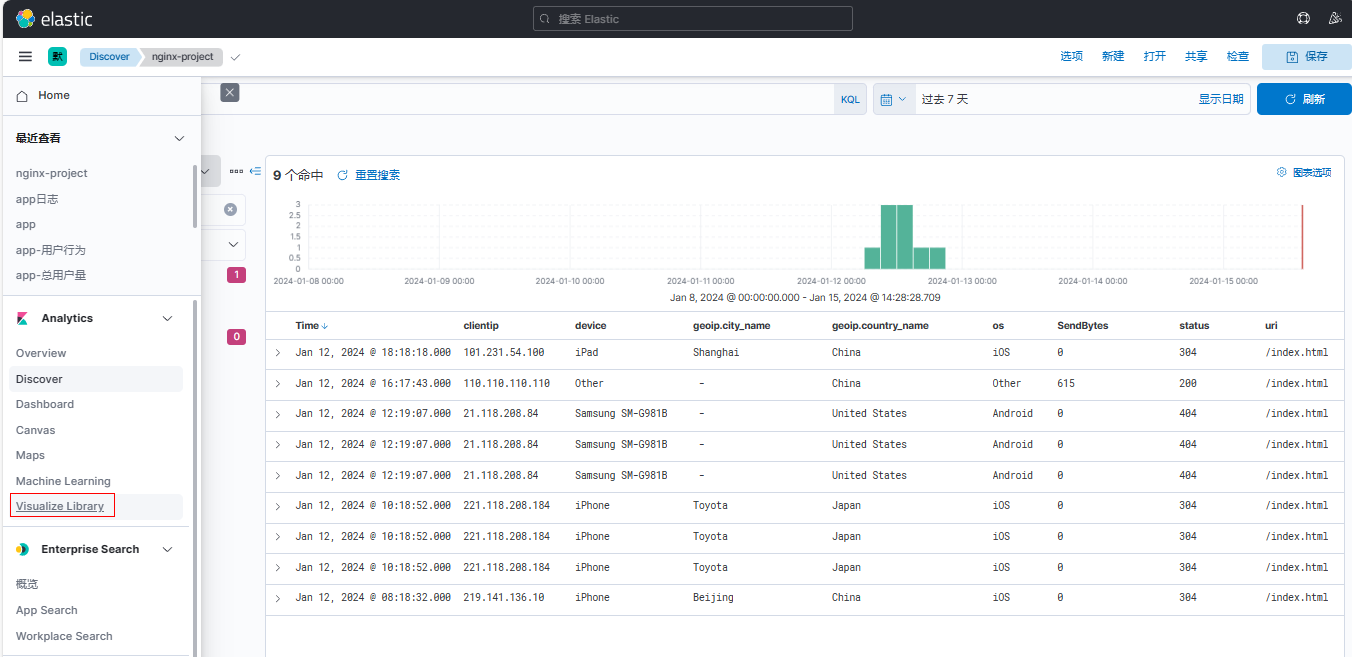Select Dashboard from the Analytics menu
1352x657 pixels.
[x=45, y=404]
